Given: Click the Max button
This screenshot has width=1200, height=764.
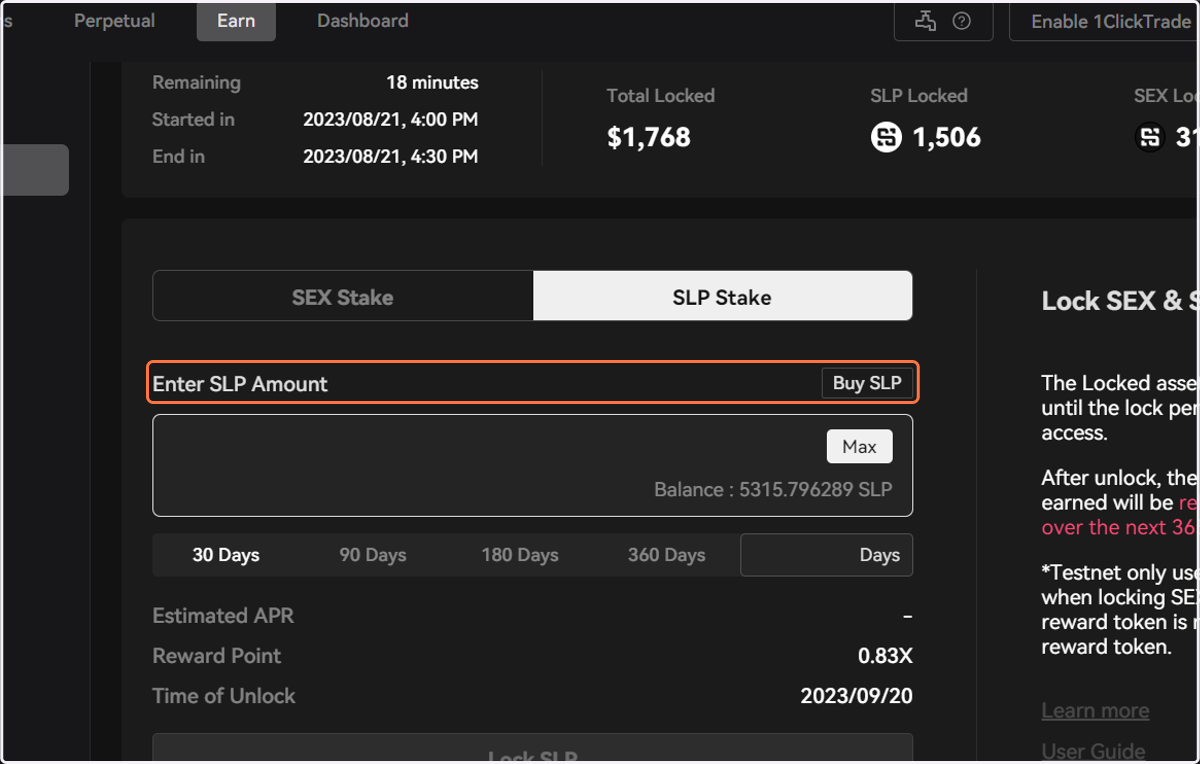Looking at the screenshot, I should coord(859,446).
